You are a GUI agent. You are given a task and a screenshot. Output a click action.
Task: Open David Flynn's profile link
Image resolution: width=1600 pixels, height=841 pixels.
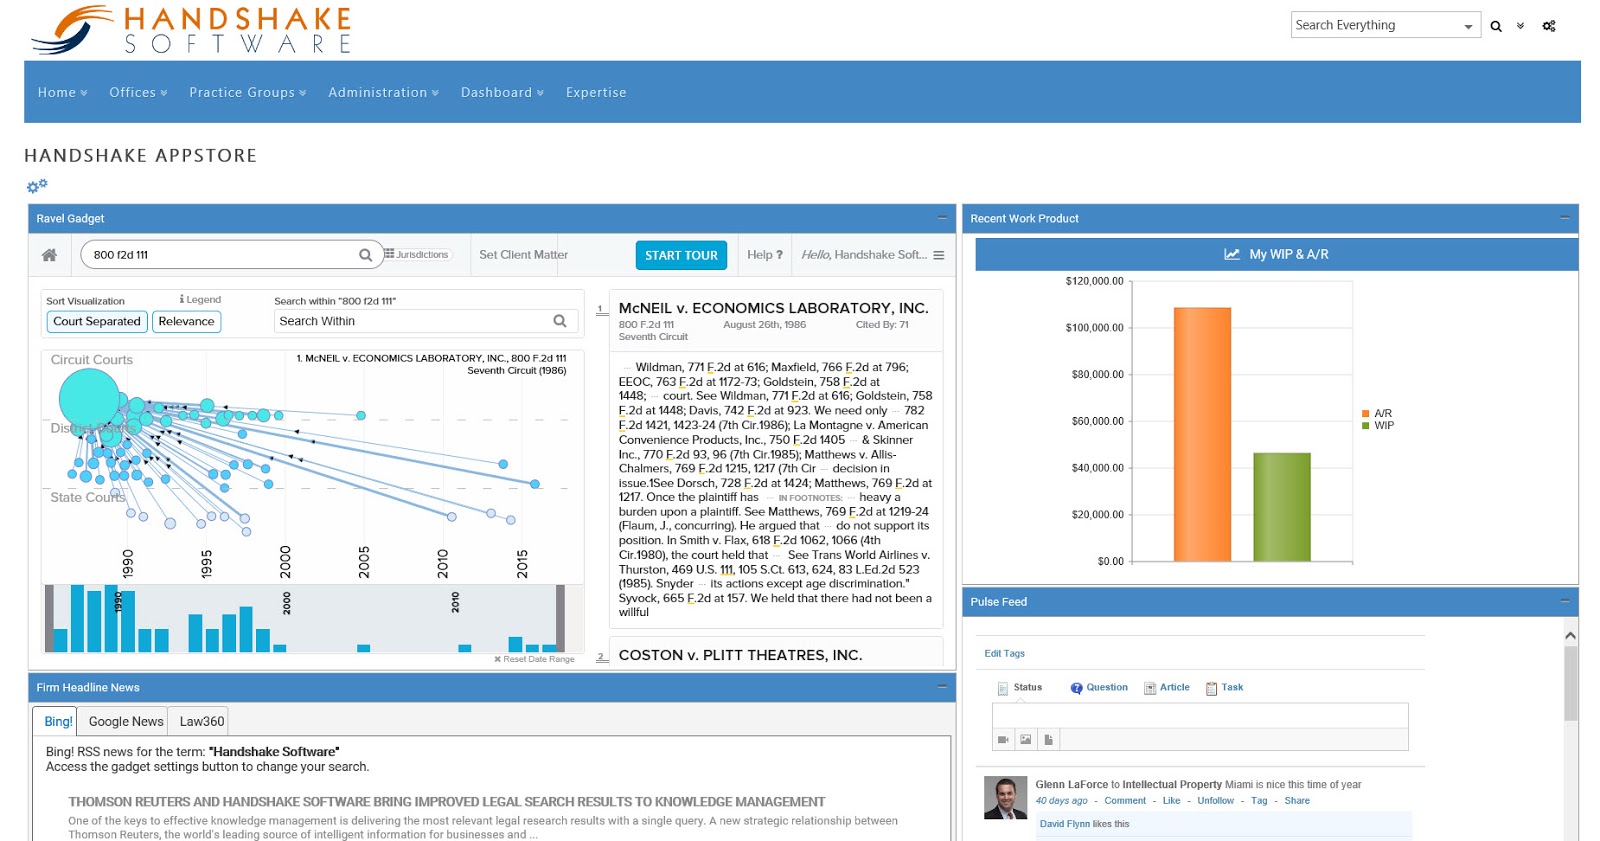click(x=1065, y=824)
